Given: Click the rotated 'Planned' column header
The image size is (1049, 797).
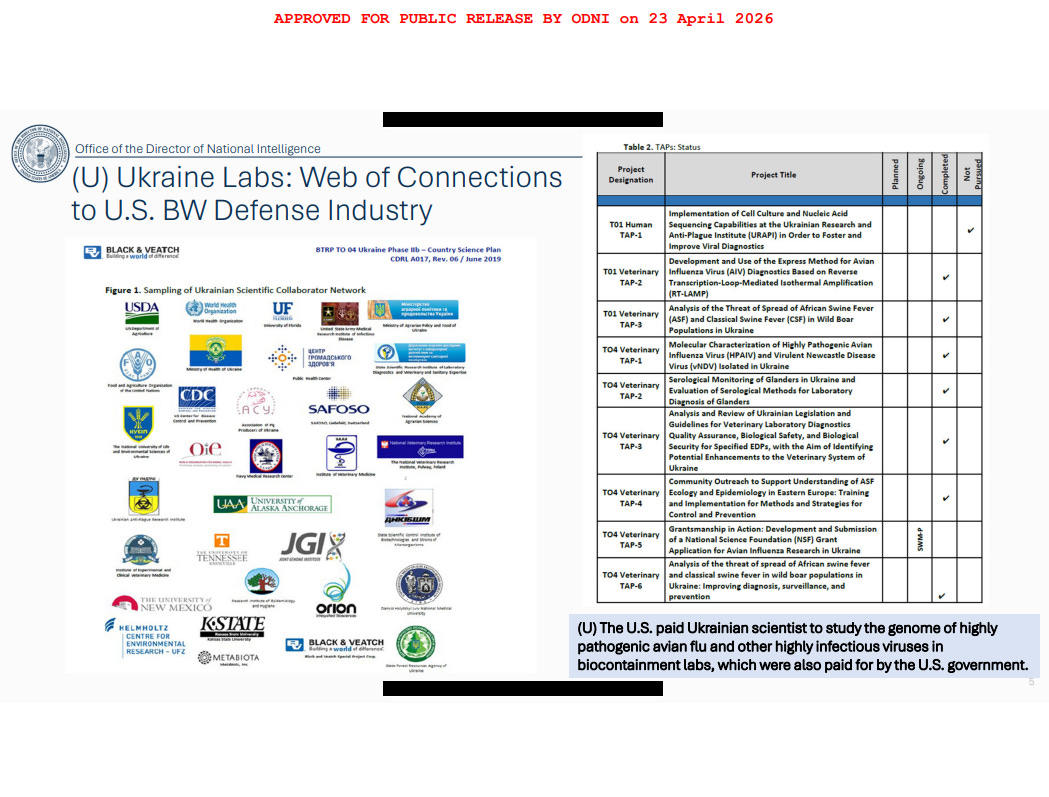Looking at the screenshot, I should (x=895, y=174).
